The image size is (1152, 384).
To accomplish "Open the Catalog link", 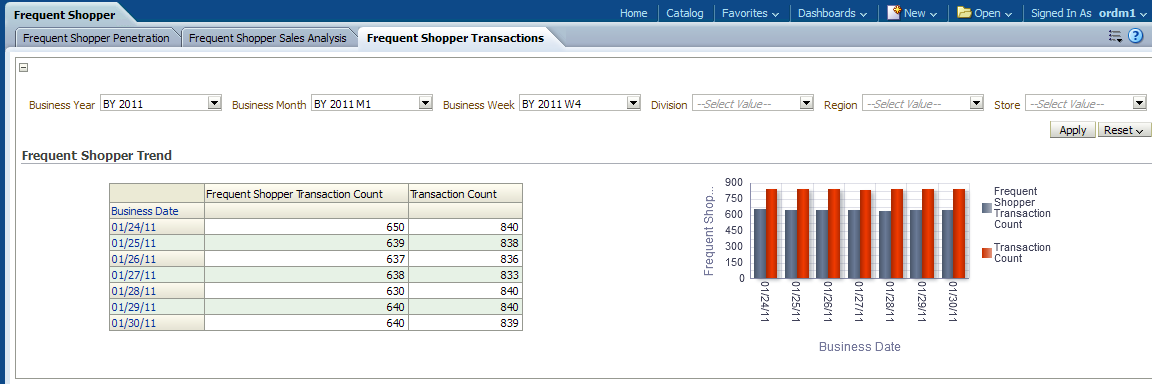I will pos(685,13).
